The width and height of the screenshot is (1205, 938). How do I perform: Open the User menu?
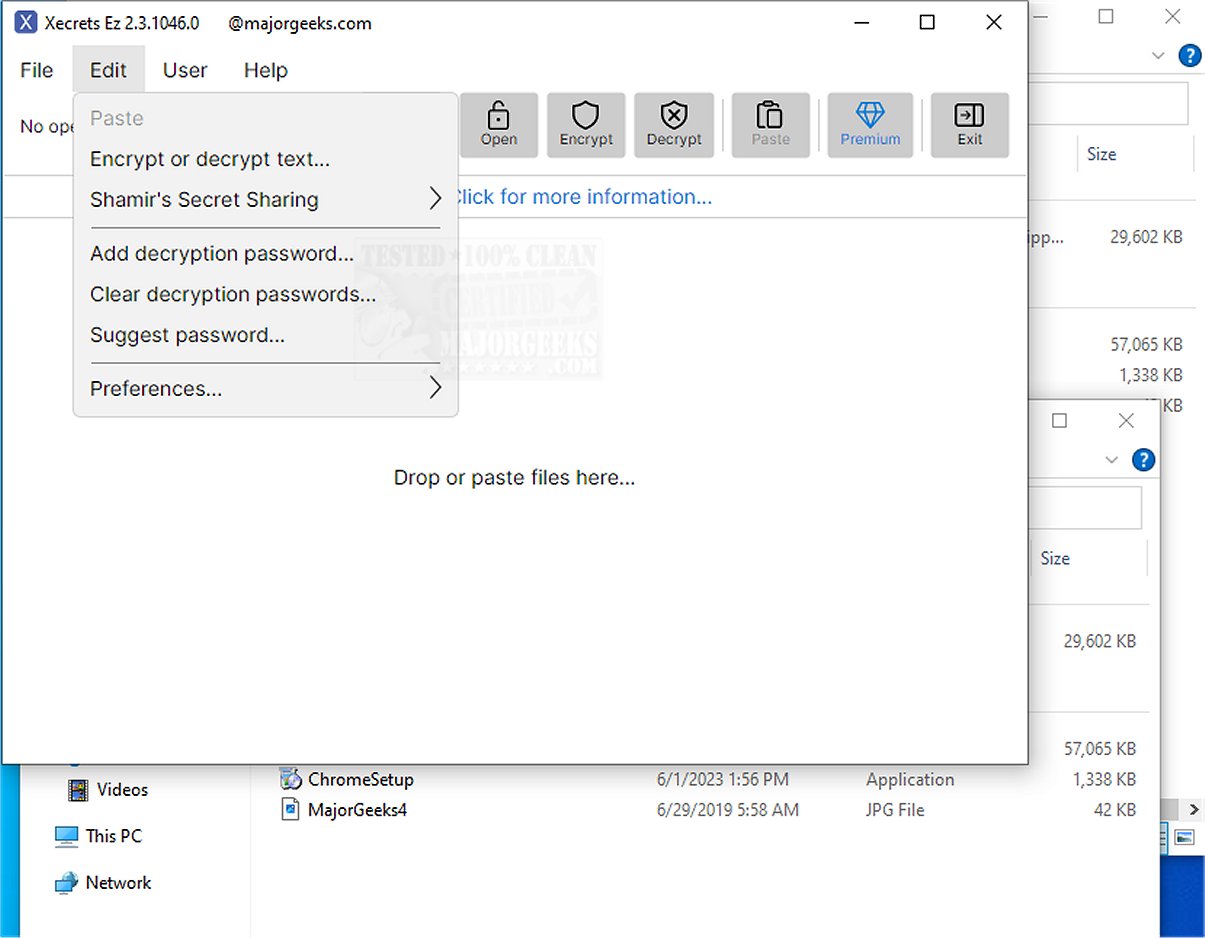pyautogui.click(x=185, y=70)
